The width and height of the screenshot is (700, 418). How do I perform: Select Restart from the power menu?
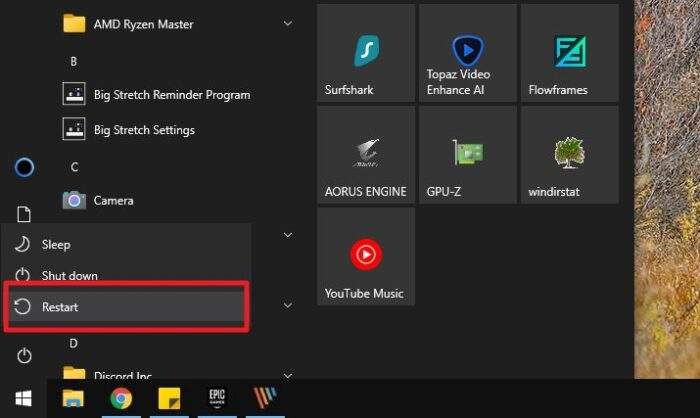pos(126,307)
